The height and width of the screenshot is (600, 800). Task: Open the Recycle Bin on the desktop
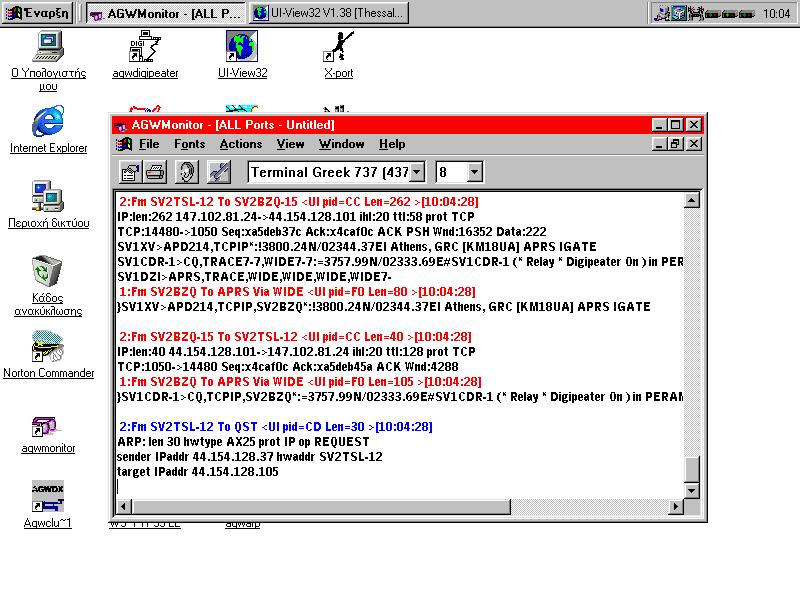(48, 286)
